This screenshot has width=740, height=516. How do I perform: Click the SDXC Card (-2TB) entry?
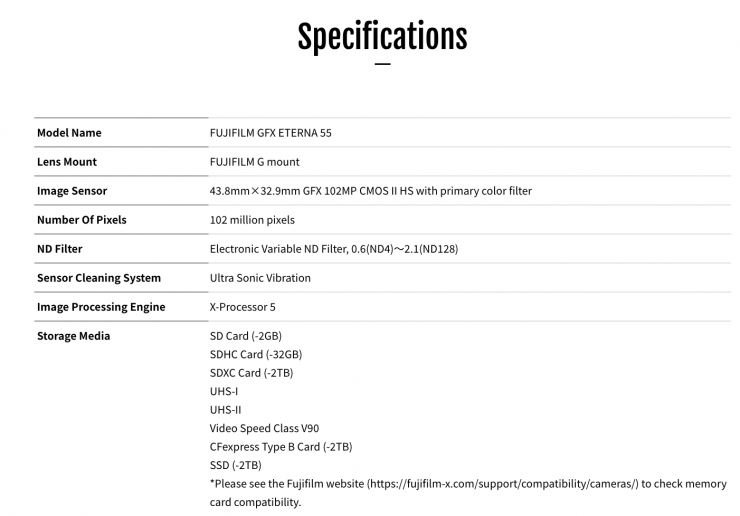pos(251,373)
